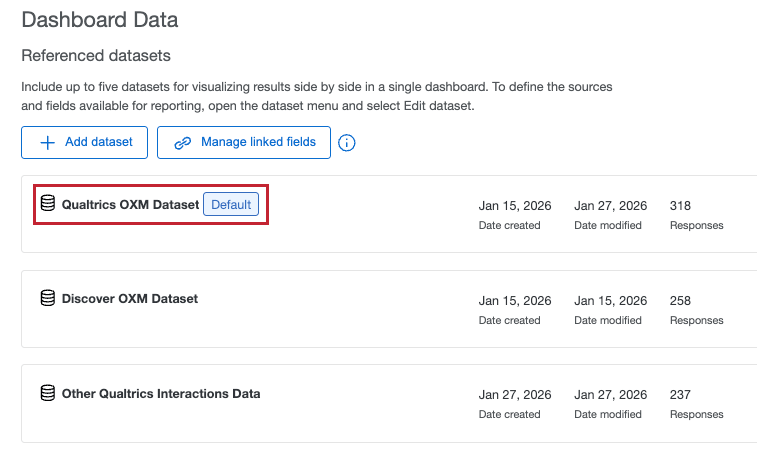The image size is (757, 458).
Task: Click the link icon in Manage linked fields
Action: (183, 142)
